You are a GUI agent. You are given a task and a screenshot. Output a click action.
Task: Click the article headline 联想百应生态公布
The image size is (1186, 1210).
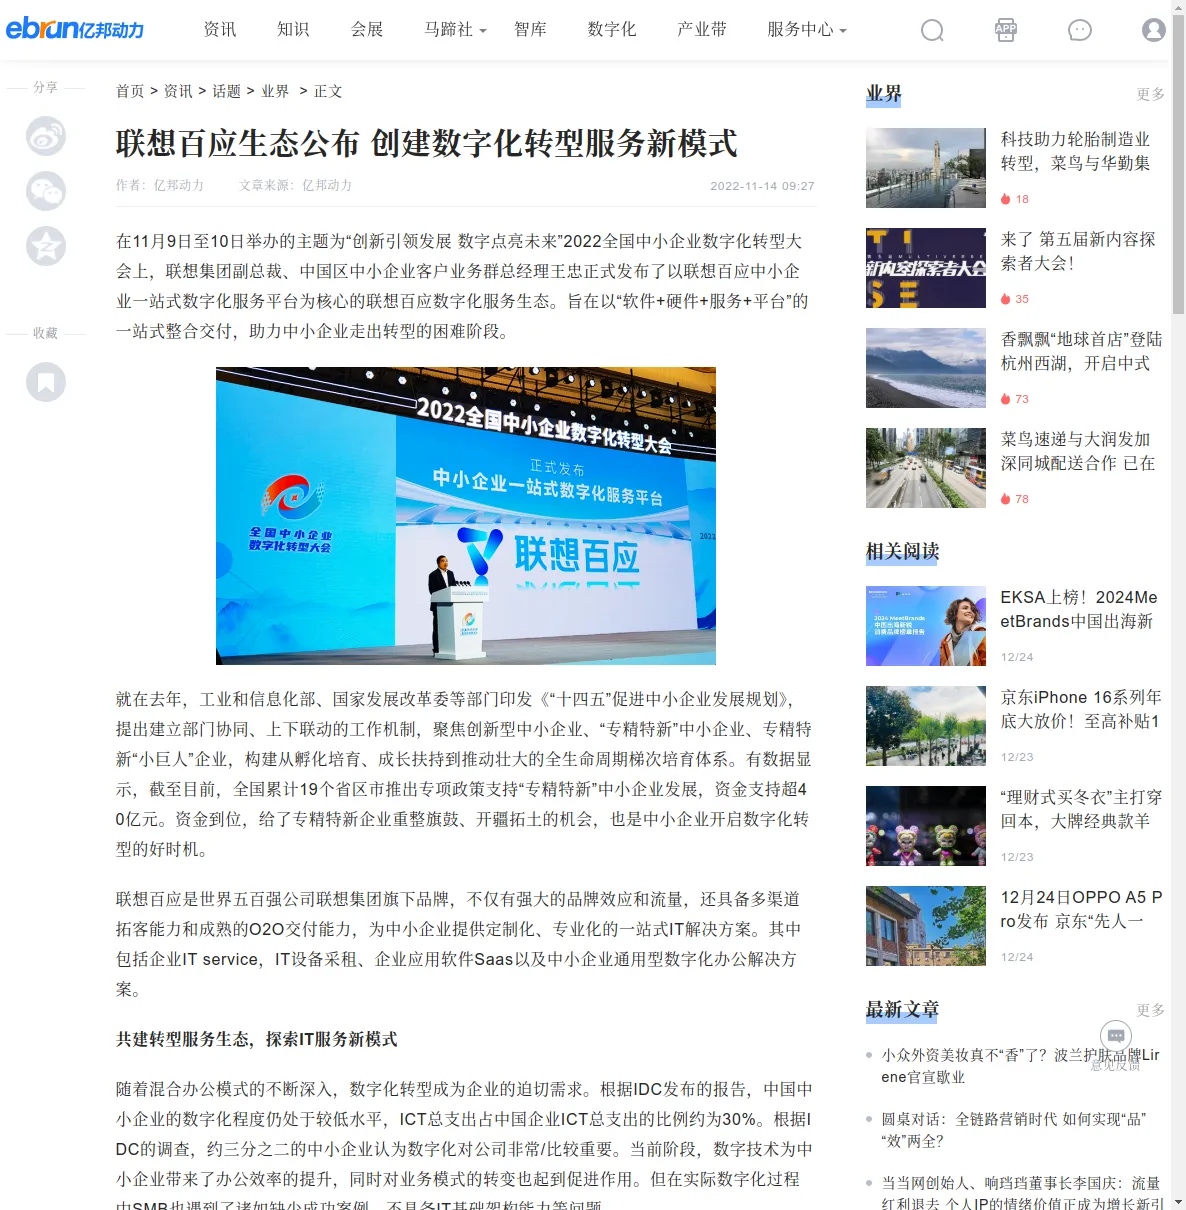(x=427, y=144)
